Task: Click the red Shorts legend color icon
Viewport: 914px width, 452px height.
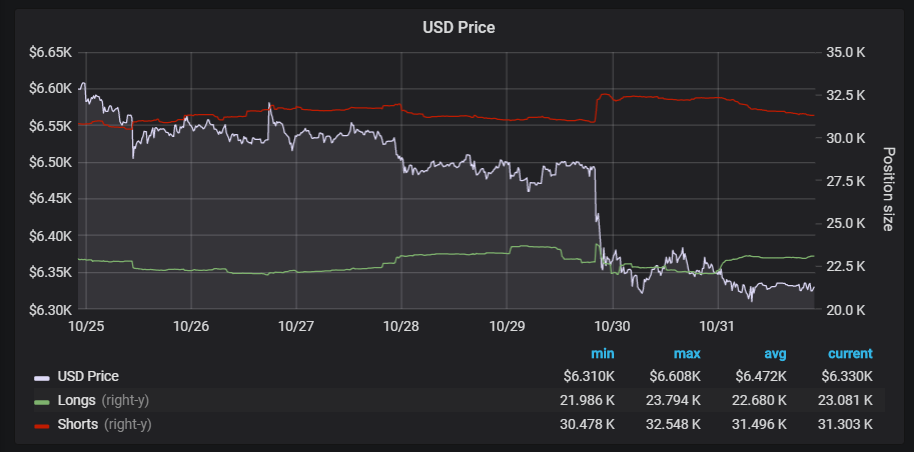Action: click(x=42, y=425)
